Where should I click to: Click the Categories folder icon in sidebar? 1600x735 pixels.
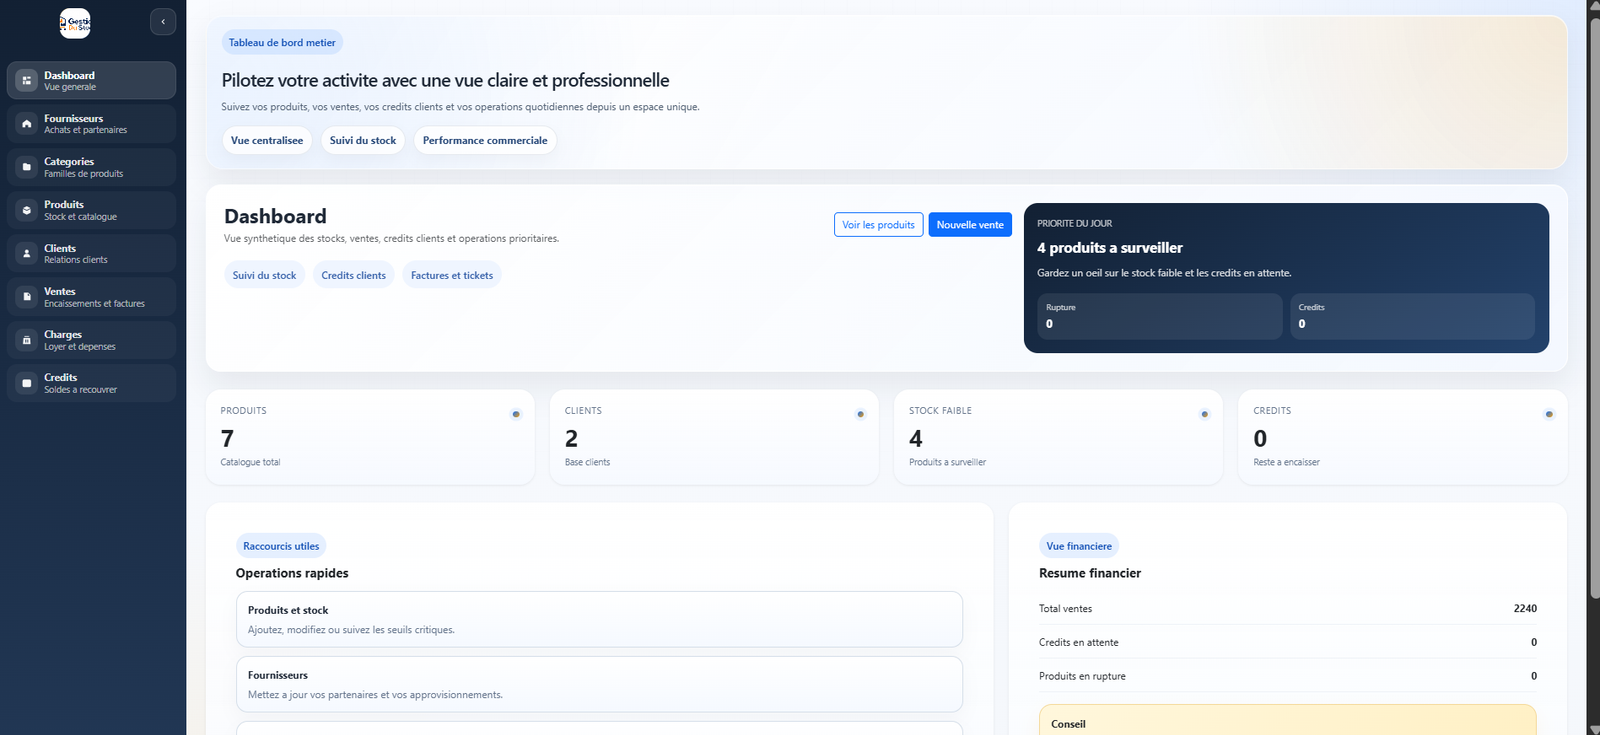[x=27, y=167]
